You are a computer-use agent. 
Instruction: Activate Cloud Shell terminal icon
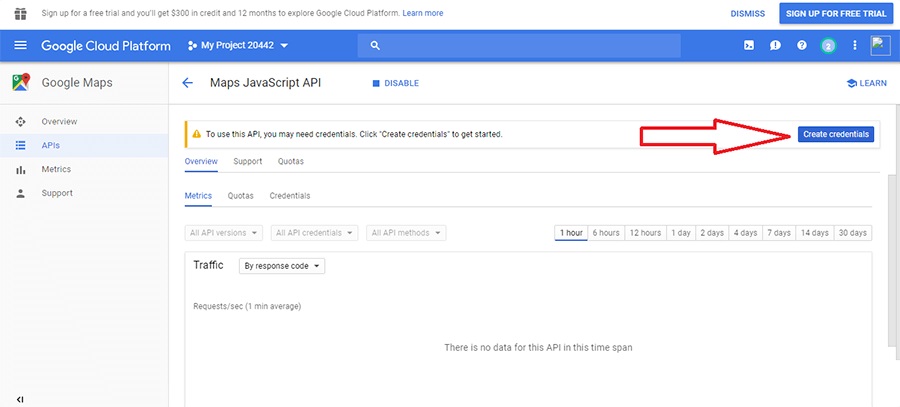coord(749,46)
